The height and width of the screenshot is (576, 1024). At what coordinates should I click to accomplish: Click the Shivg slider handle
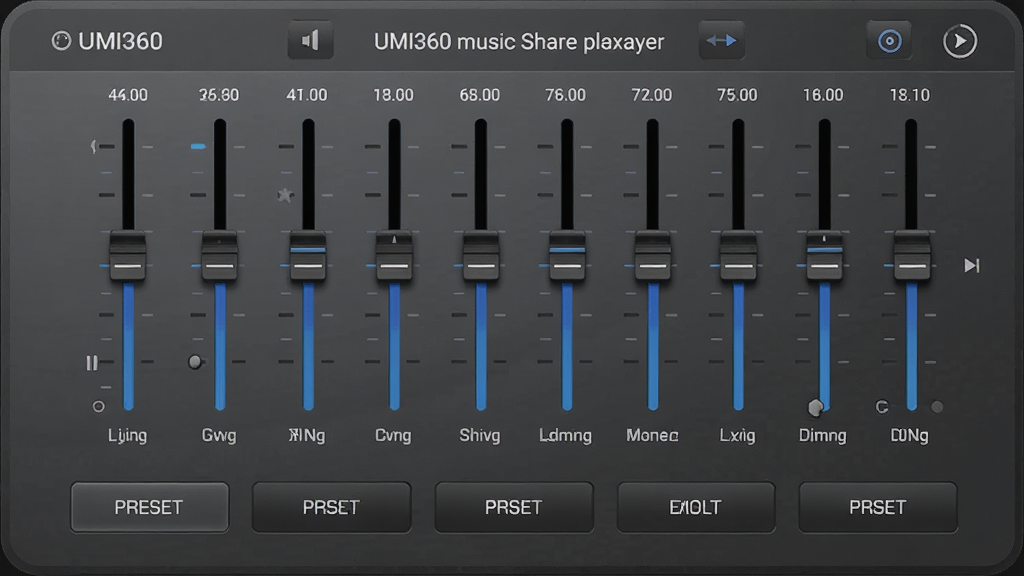[481, 256]
